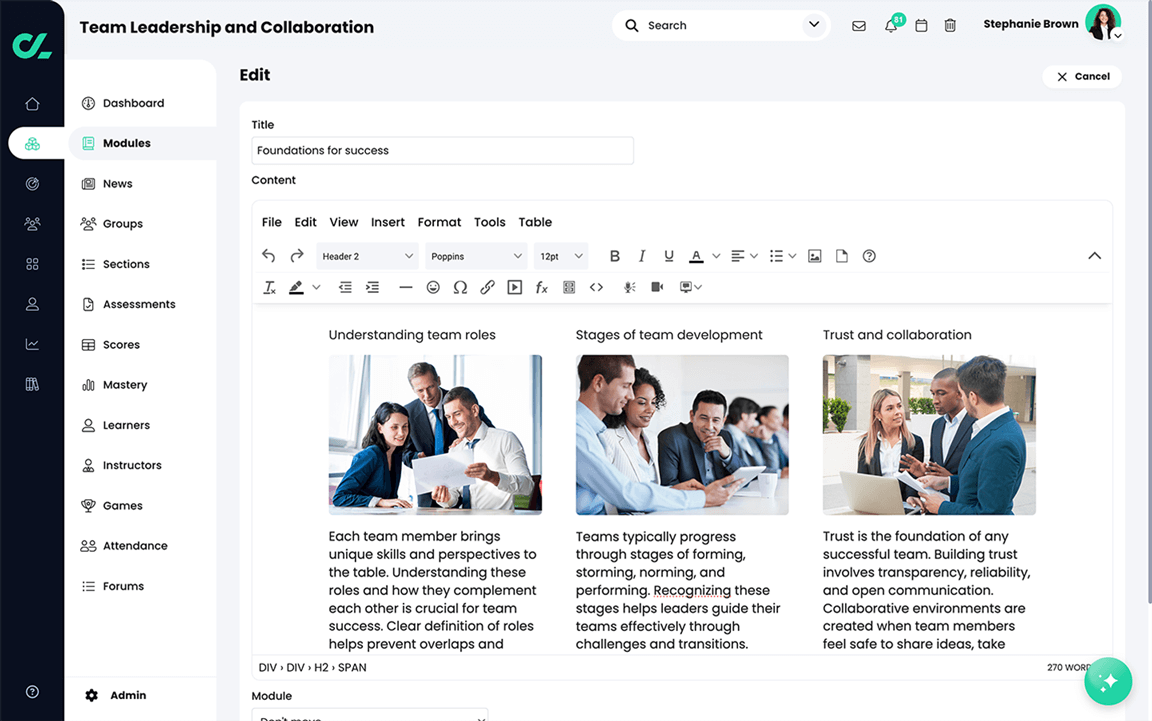Apply italic formatting
This screenshot has width=1152, height=721.
[x=642, y=256]
